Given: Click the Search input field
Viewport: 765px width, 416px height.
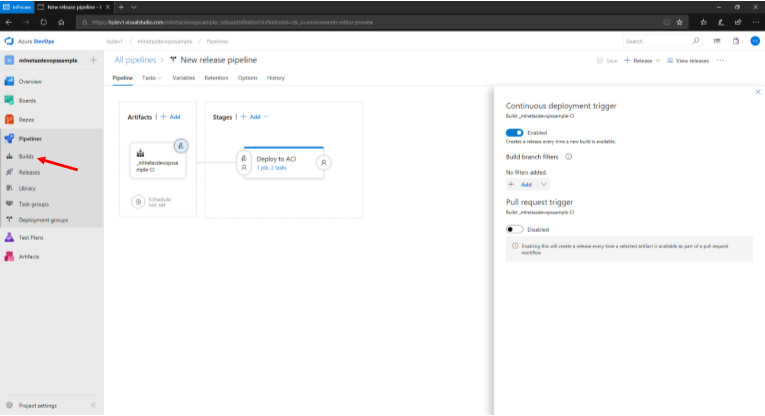Looking at the screenshot, I should (x=655, y=41).
